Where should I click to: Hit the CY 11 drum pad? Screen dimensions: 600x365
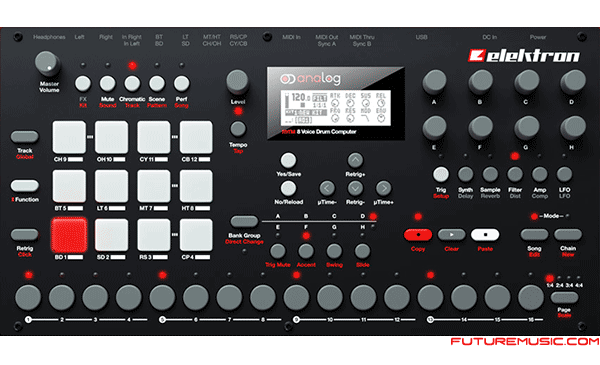154,137
